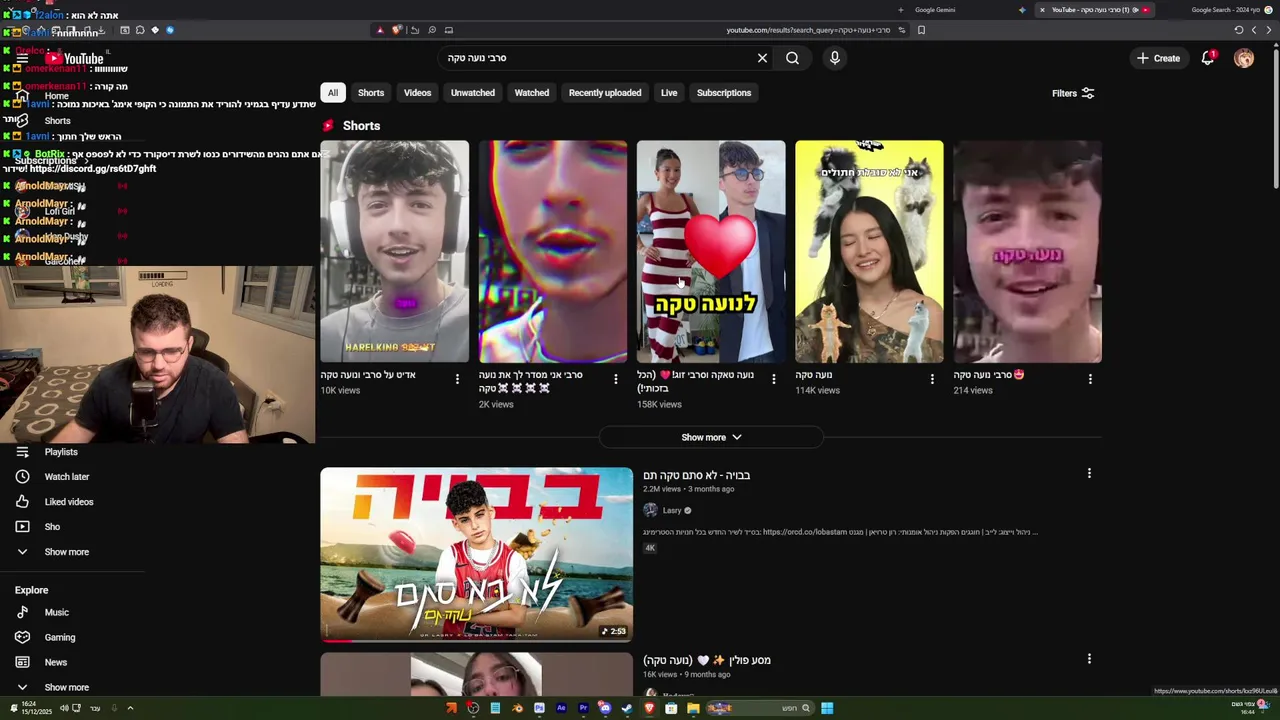Image resolution: width=1280 pixels, height=720 pixels.
Task: Open the Lasry channel link
Action: [672, 510]
